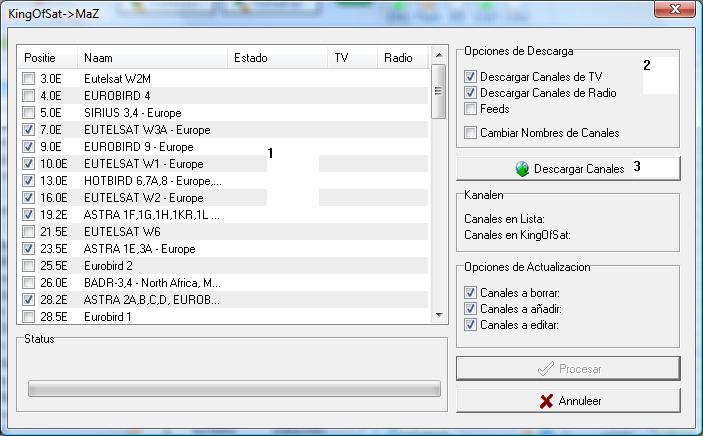Select the EUROBIRD 9 - Europe name text
The height and width of the screenshot is (436, 703).
coord(139,147)
